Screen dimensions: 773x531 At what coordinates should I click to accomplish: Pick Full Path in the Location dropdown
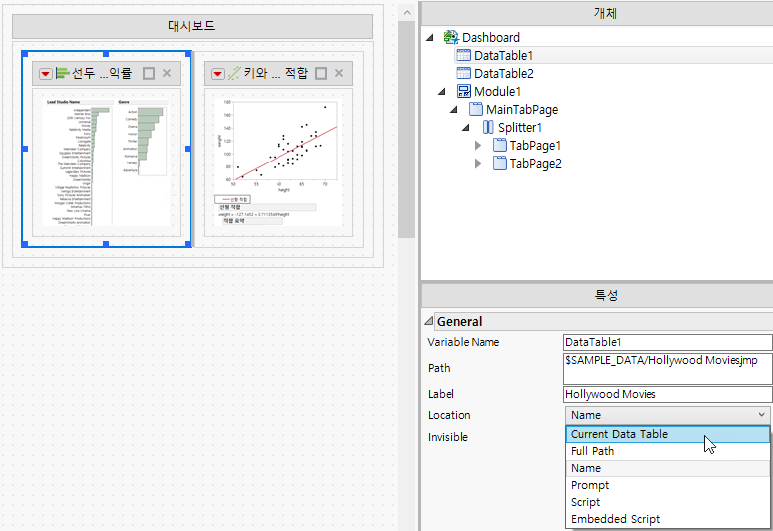pyautogui.click(x=593, y=451)
